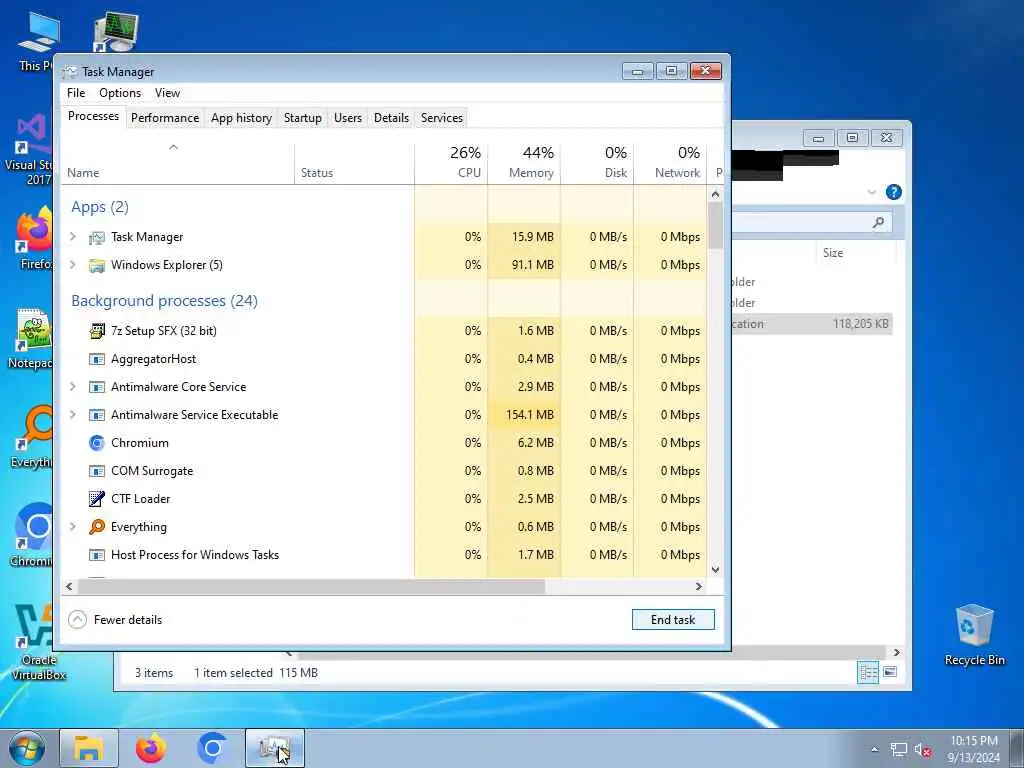Click the AggregatorHost process icon
Viewport: 1024px width, 768px height.
pyautogui.click(x=97, y=359)
